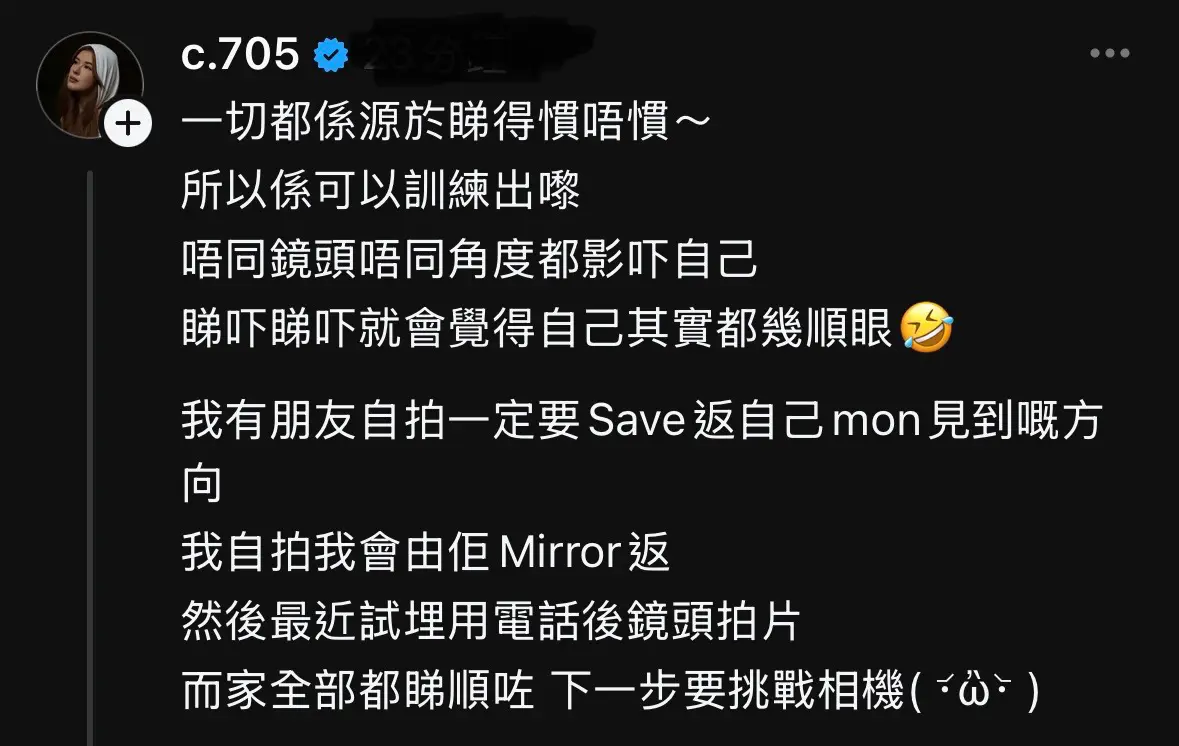
Task: Click the line 所以係可以訓練出嚟
Action: coord(380,190)
